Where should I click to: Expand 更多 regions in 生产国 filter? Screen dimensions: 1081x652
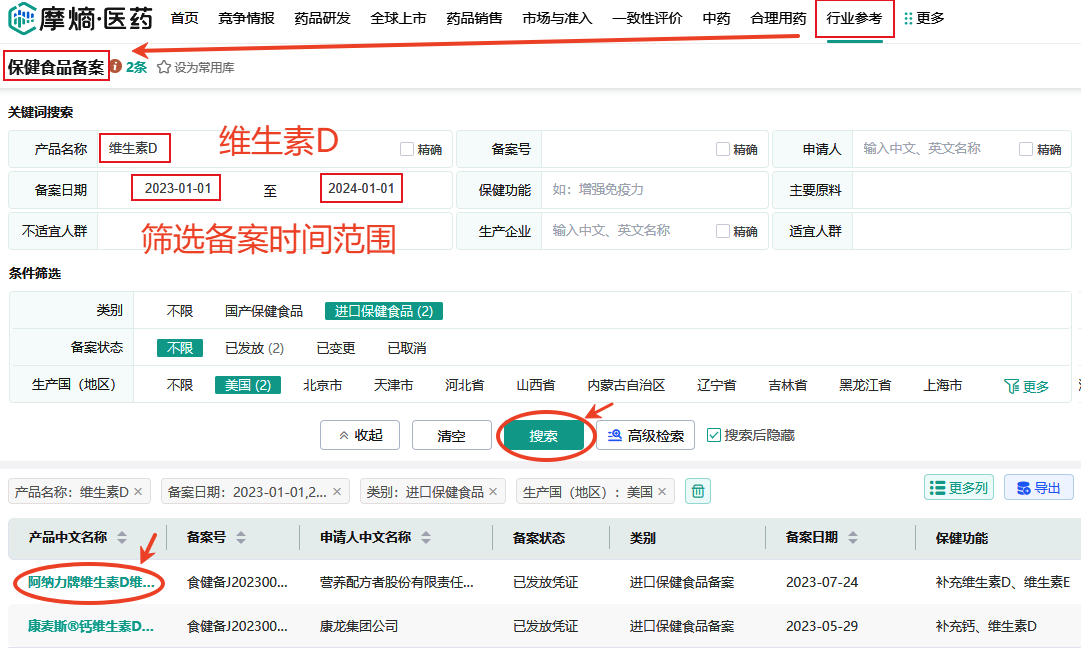(1026, 386)
